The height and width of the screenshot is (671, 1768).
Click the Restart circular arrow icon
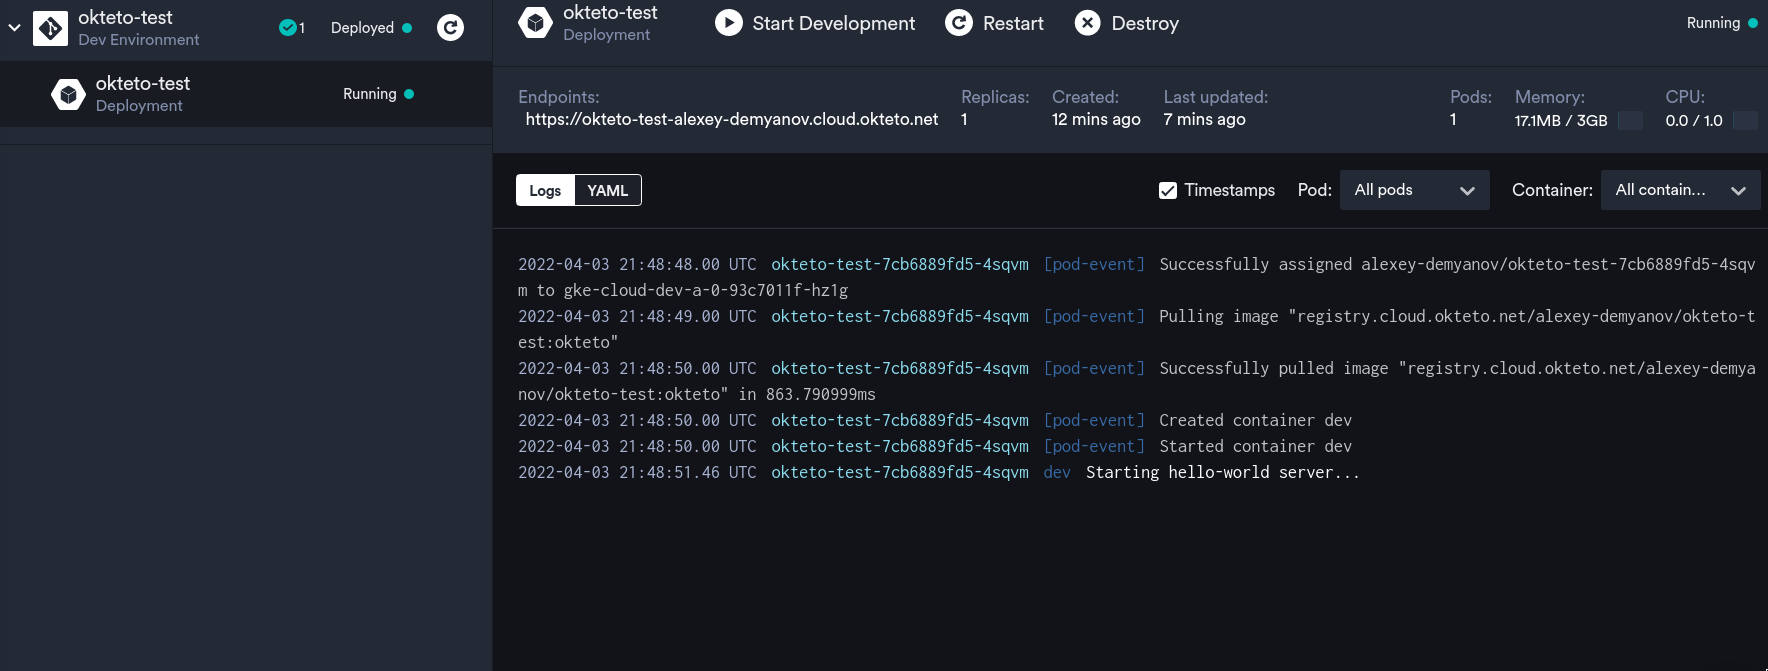pyautogui.click(x=958, y=23)
